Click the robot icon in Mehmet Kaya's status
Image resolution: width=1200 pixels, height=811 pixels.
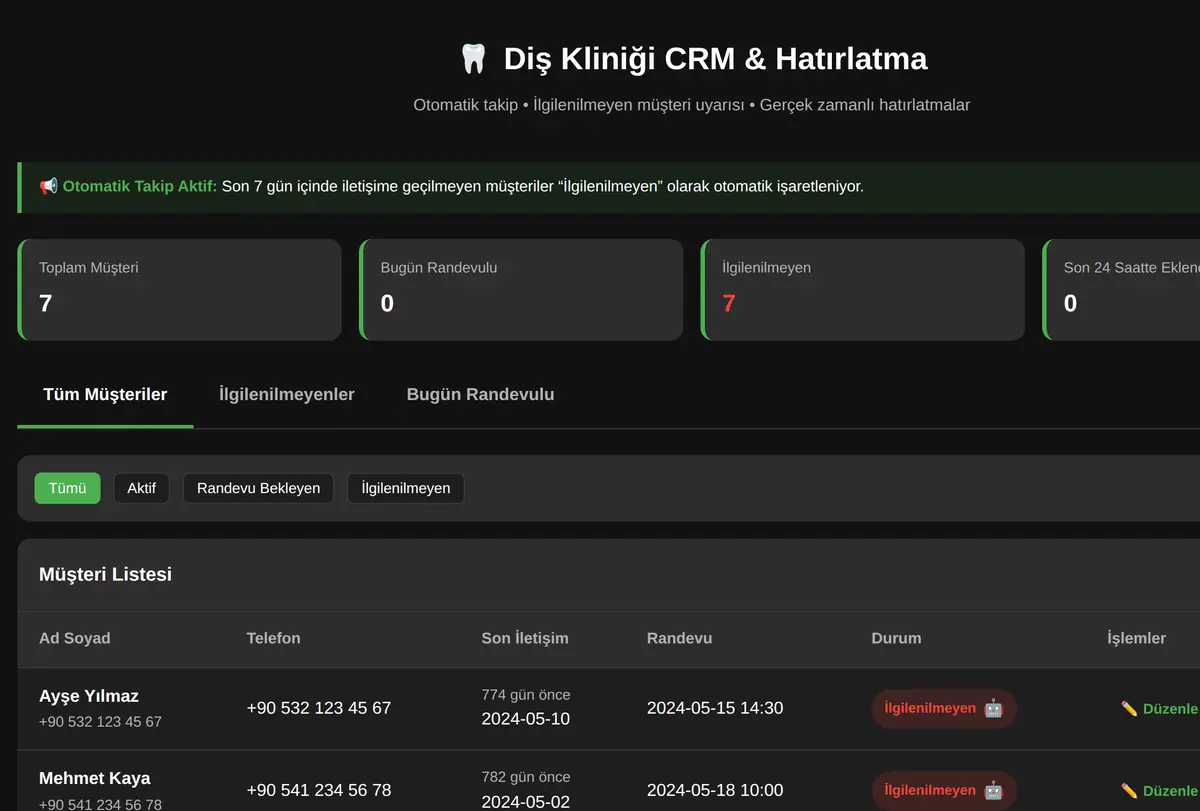point(993,790)
